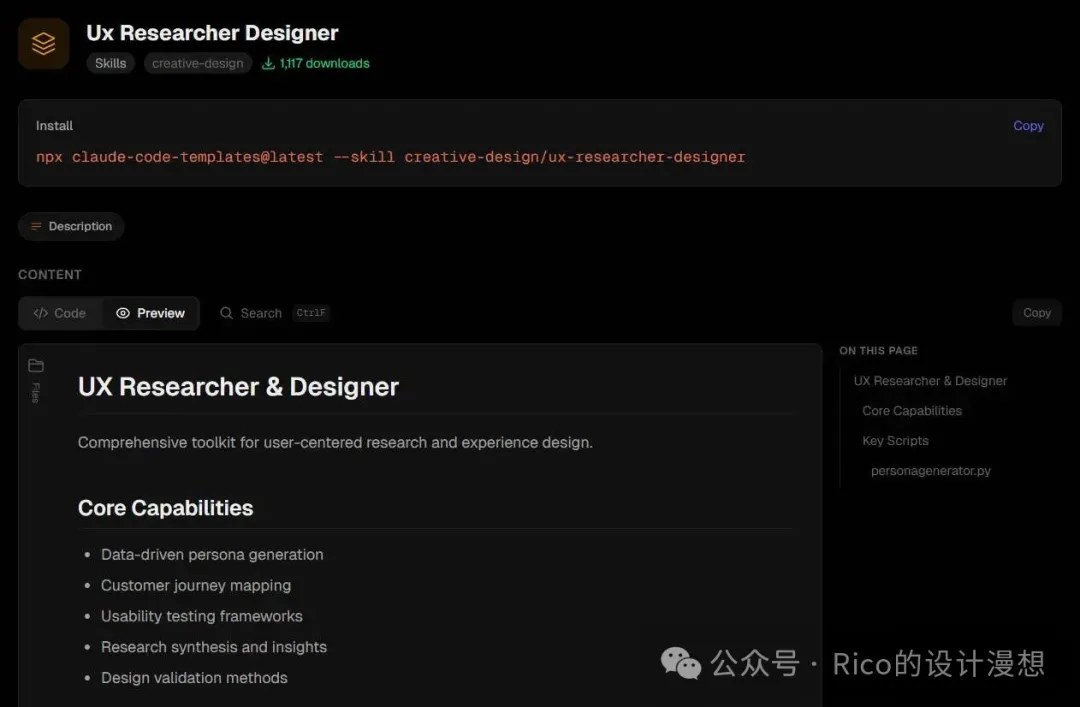
Task: Click the Skills tag
Action: click(110, 63)
